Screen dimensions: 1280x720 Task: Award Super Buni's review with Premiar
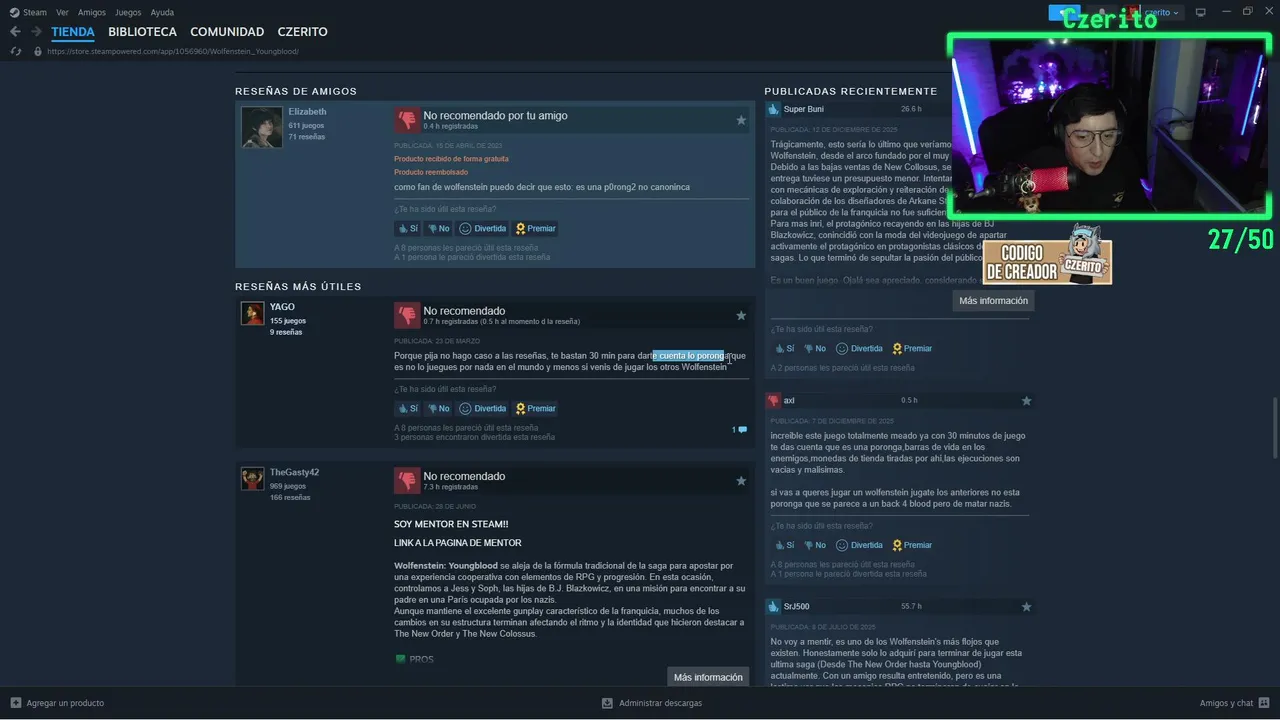click(912, 349)
